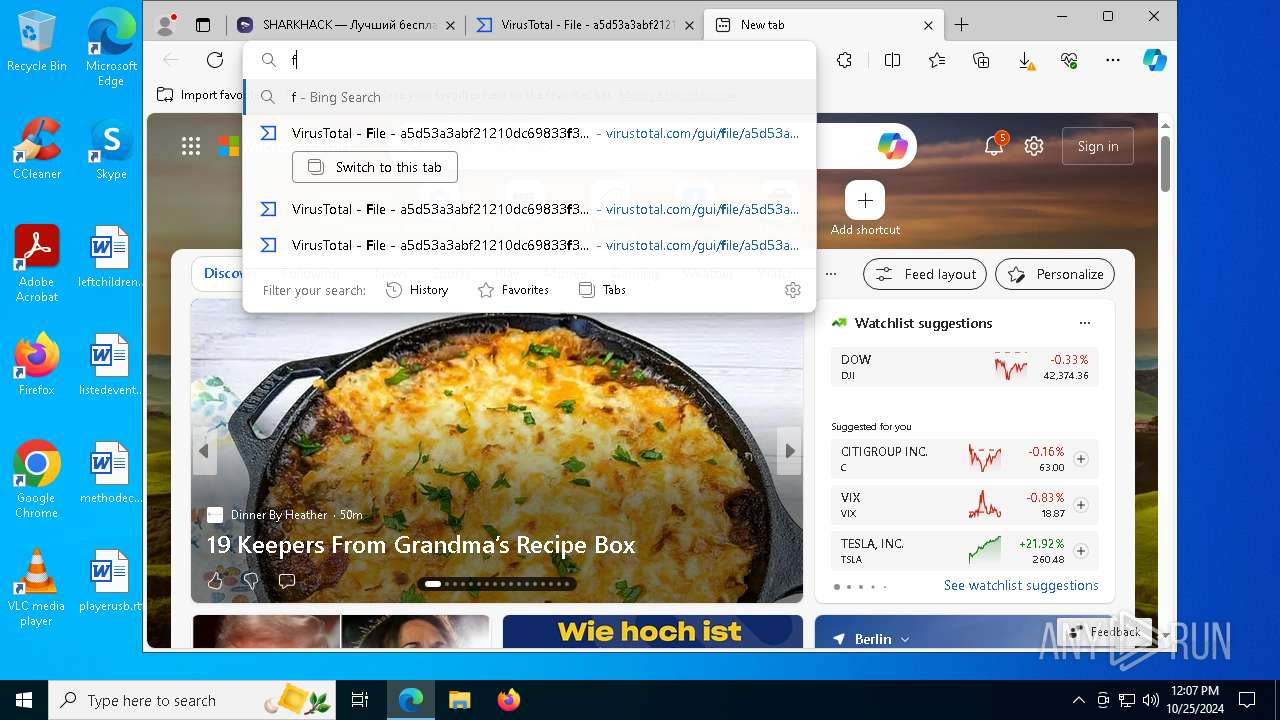Screen dimensions: 1280x720
Task: Select first VirusTotal File suggestion
Action: 530,133
